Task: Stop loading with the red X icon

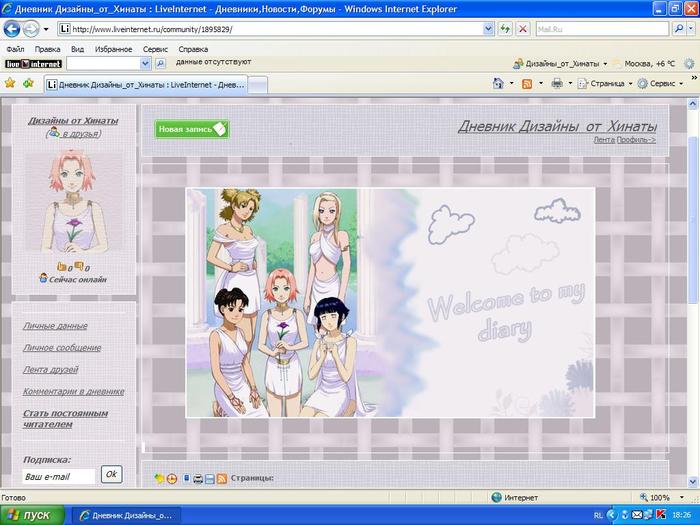Action: (522, 29)
